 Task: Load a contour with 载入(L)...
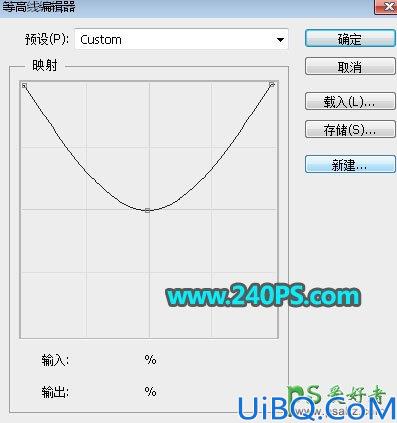(350, 102)
